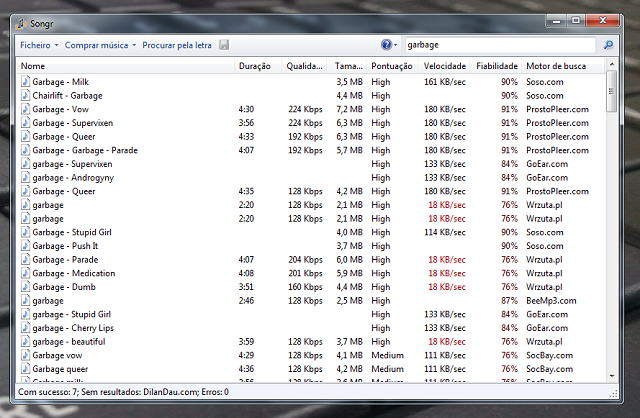This screenshot has height=418, width=640.
Task: Click music icon of Garbage - Milk
Action: [x=25, y=82]
